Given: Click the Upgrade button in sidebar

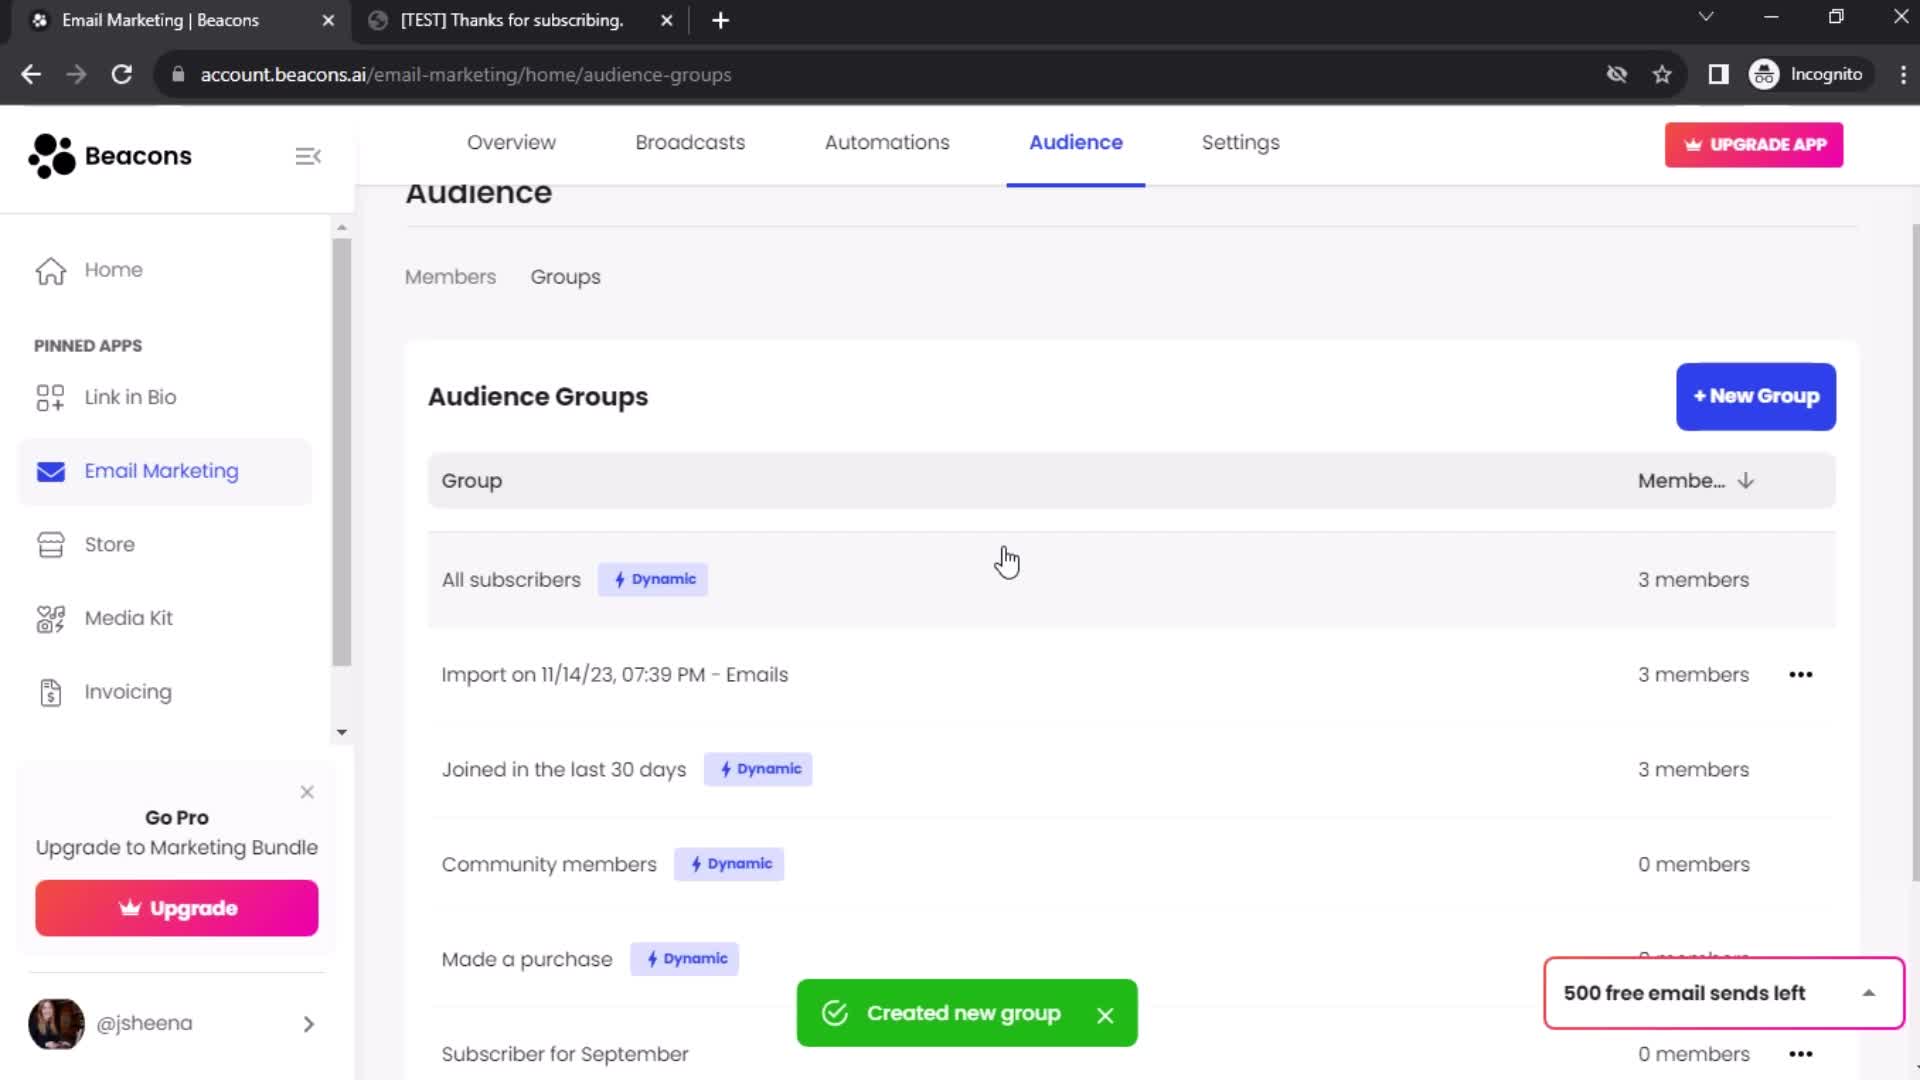Looking at the screenshot, I should [x=177, y=909].
